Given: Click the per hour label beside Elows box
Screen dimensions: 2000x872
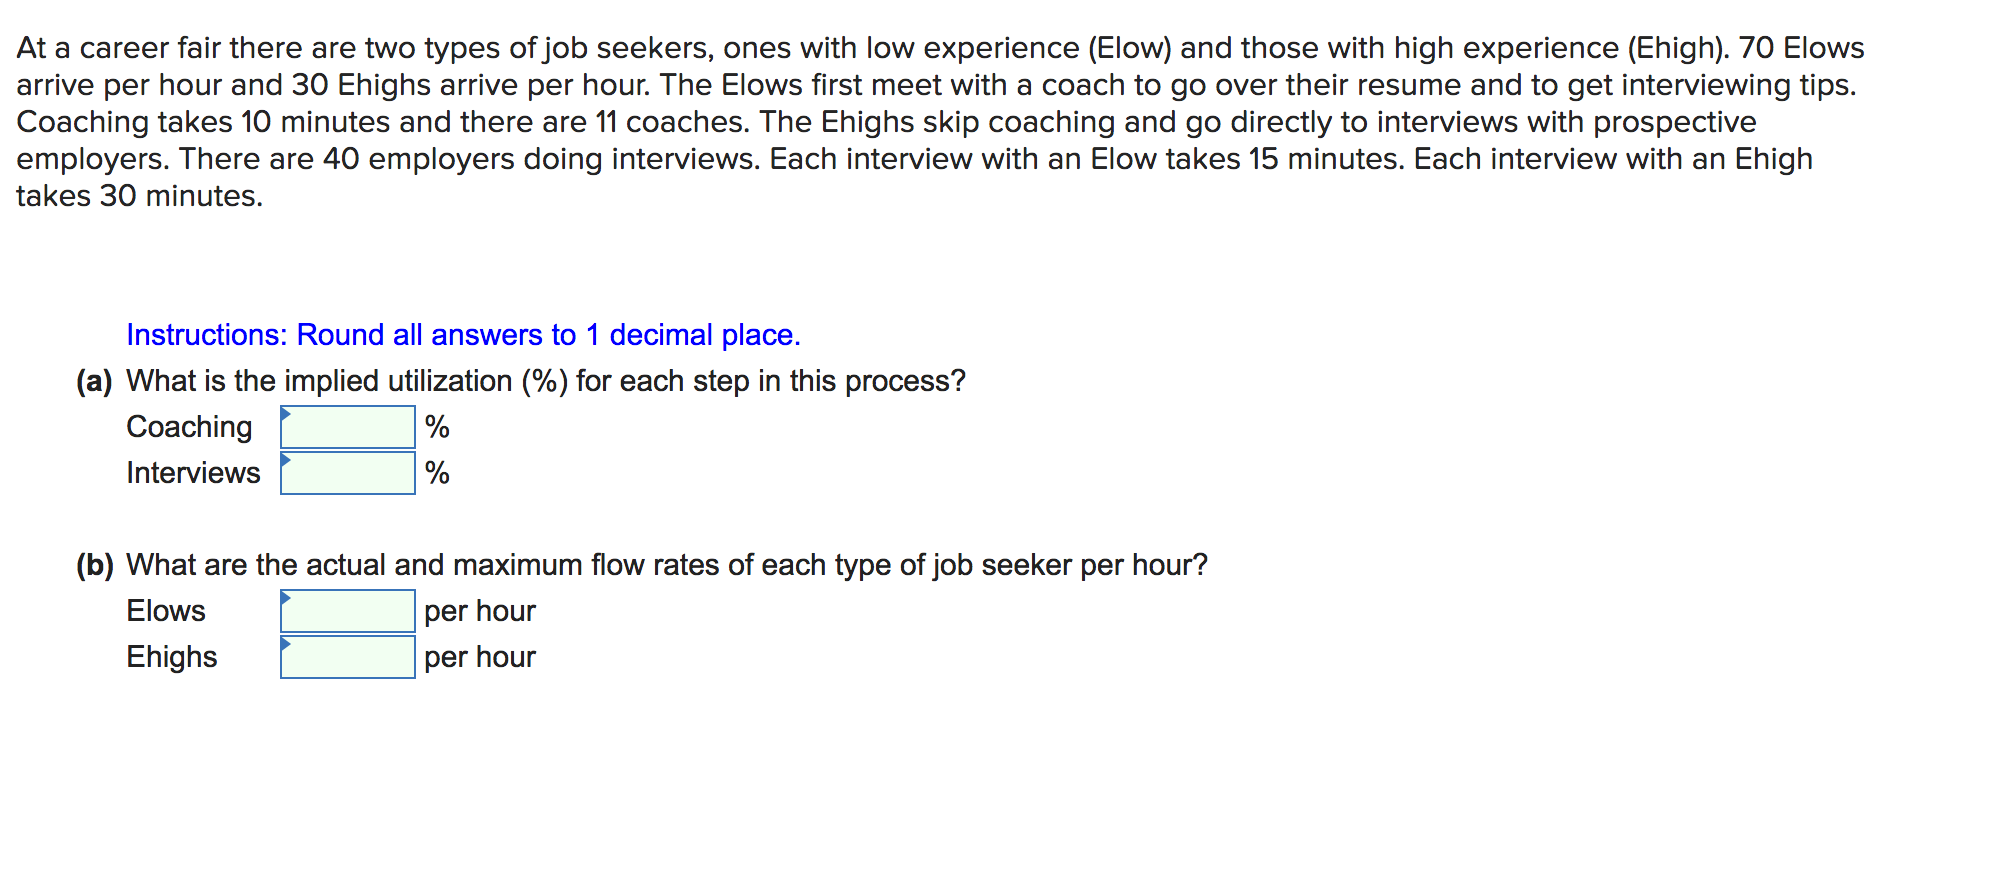Looking at the screenshot, I should pyautogui.click(x=478, y=610).
